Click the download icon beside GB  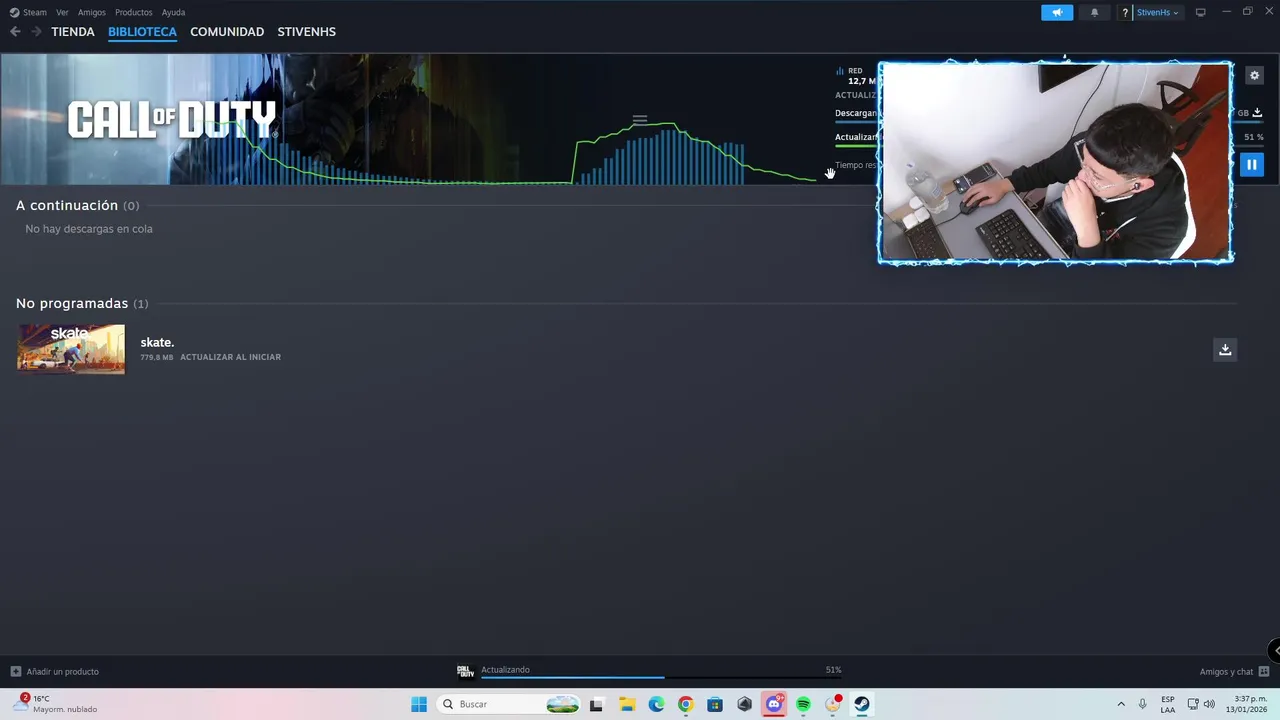(1257, 113)
